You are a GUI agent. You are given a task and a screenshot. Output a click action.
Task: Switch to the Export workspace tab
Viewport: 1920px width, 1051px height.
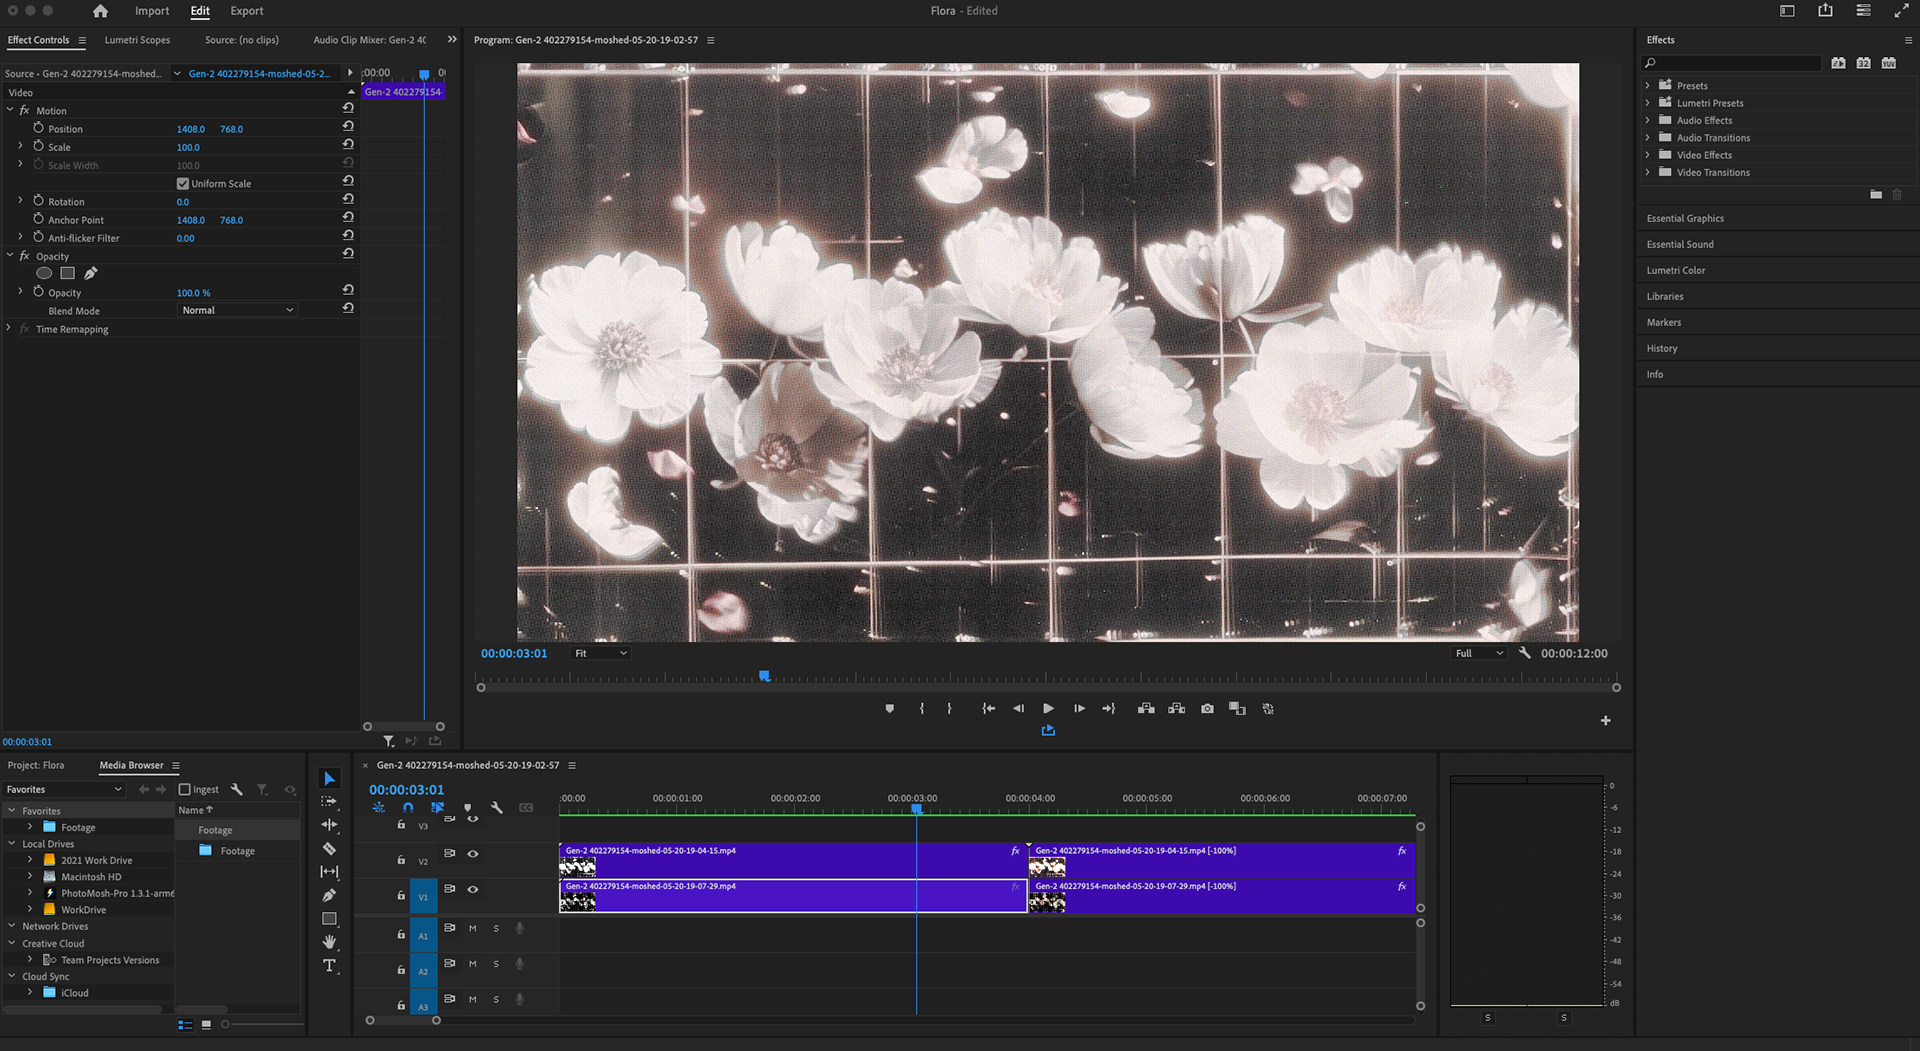(x=247, y=11)
